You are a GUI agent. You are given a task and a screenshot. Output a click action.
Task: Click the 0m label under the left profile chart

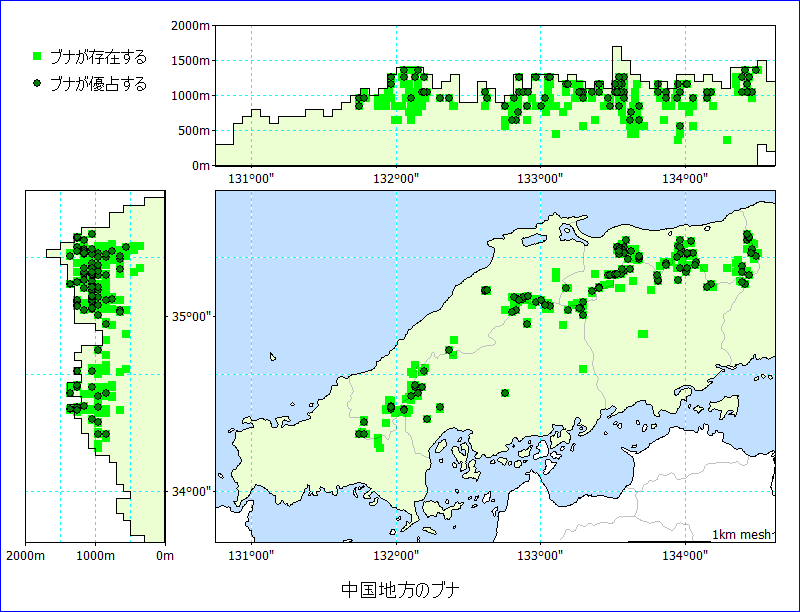[165, 555]
